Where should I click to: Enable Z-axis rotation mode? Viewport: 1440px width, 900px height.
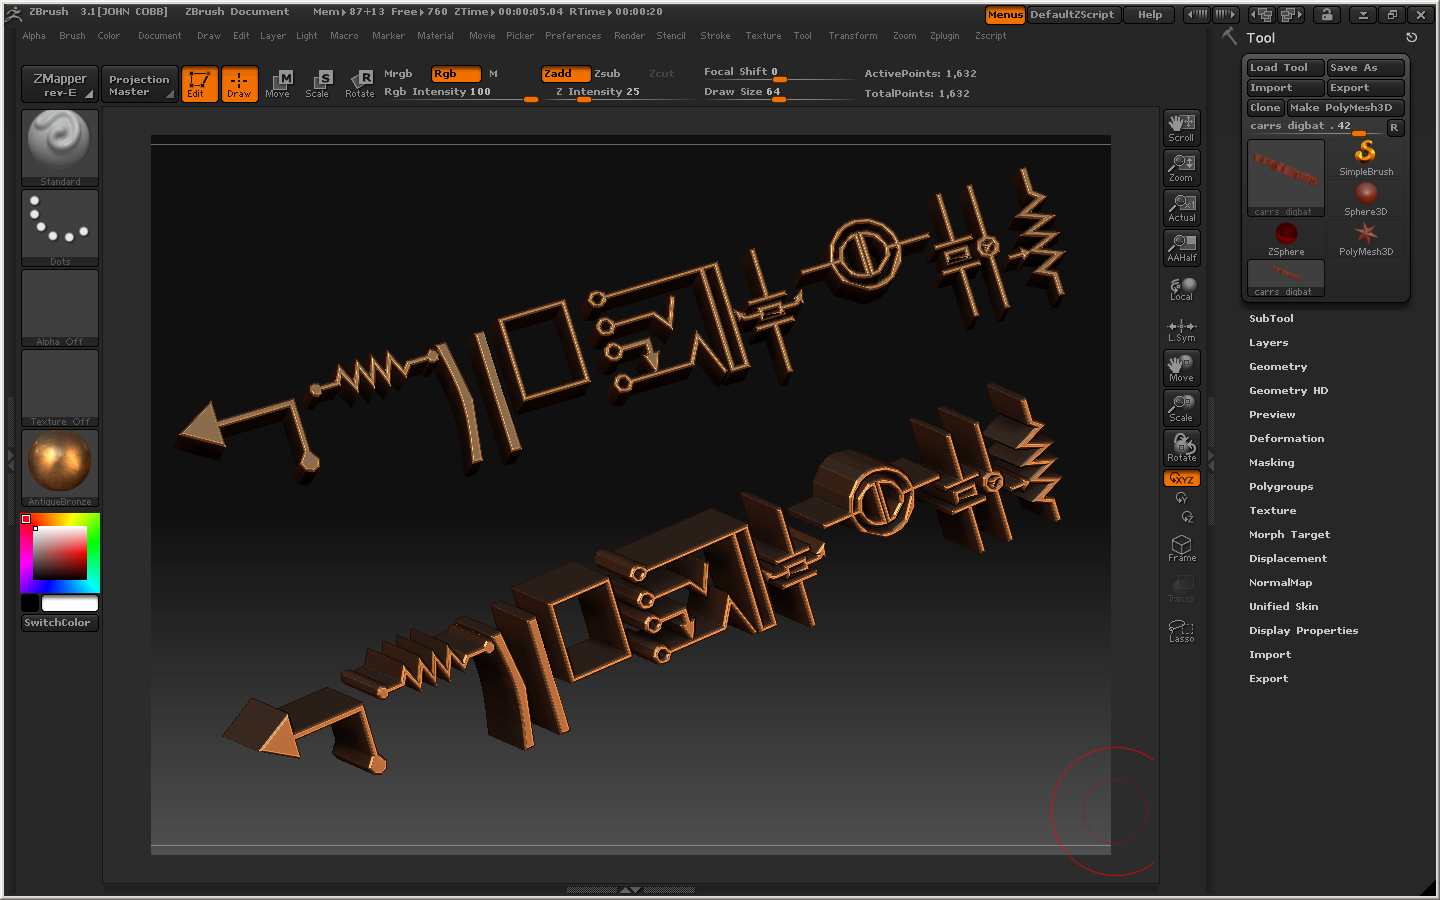(1187, 517)
